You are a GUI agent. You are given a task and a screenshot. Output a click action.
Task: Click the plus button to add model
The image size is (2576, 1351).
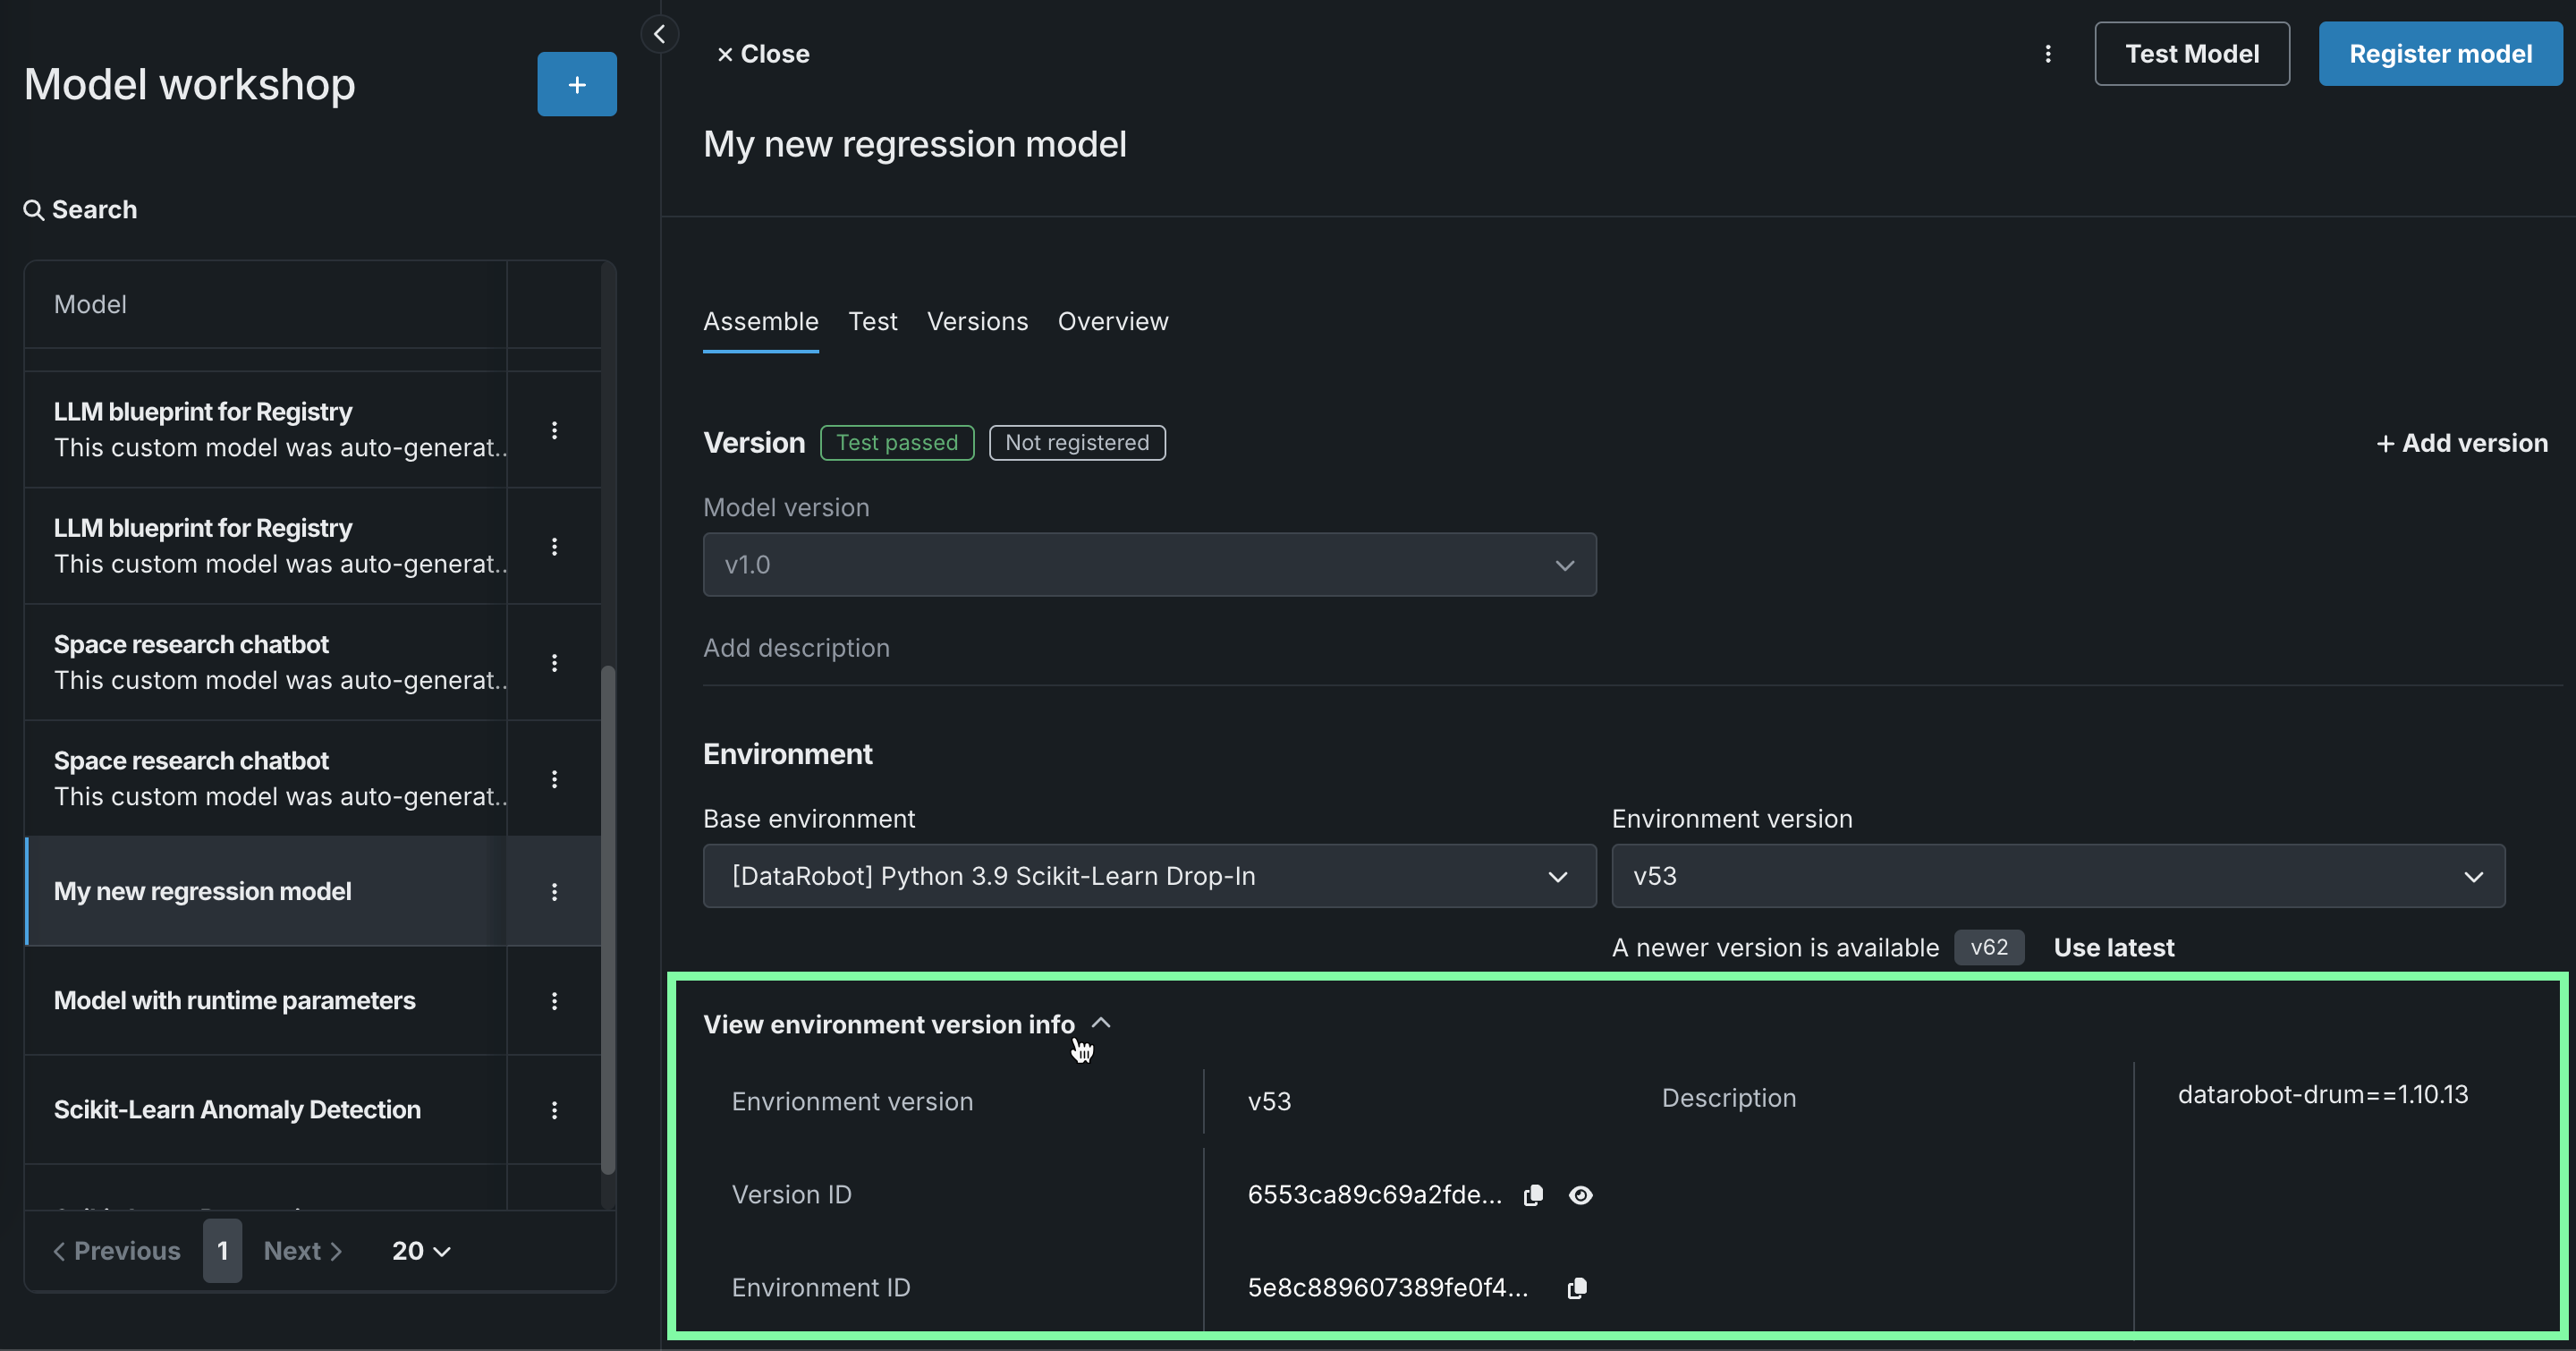576,84
